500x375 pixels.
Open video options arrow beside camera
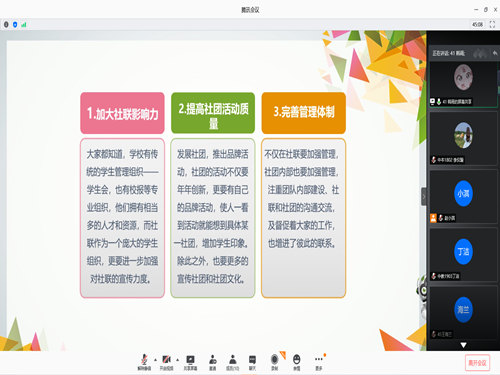pyautogui.click(x=177, y=360)
